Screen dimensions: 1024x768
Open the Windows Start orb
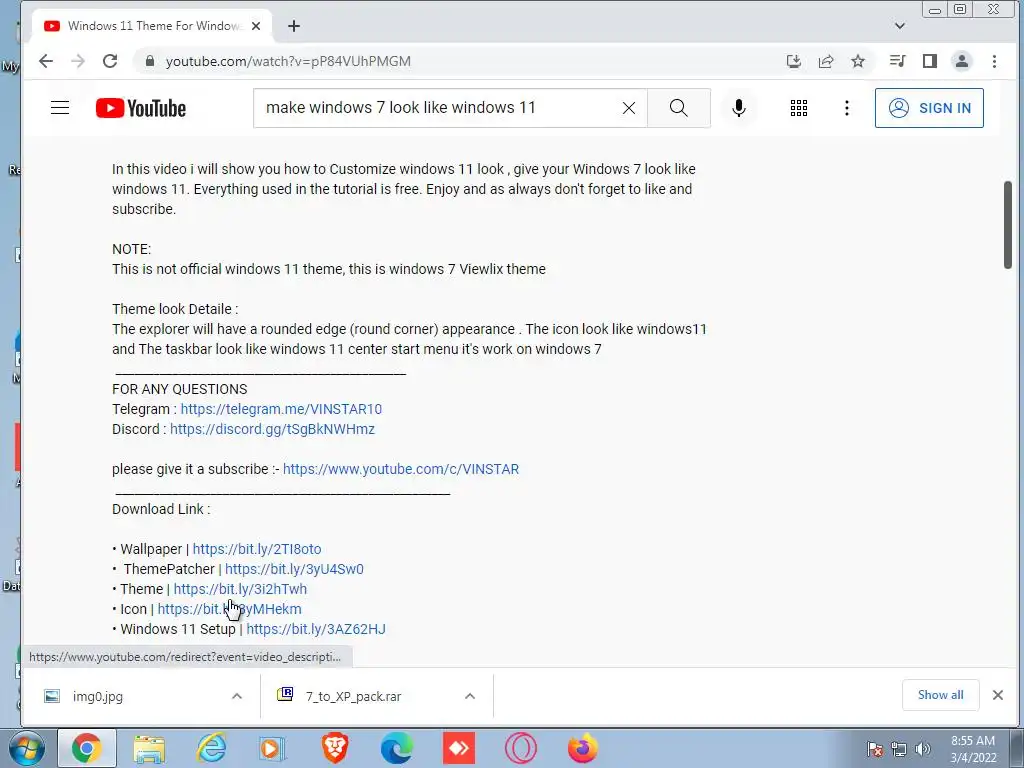(x=27, y=748)
